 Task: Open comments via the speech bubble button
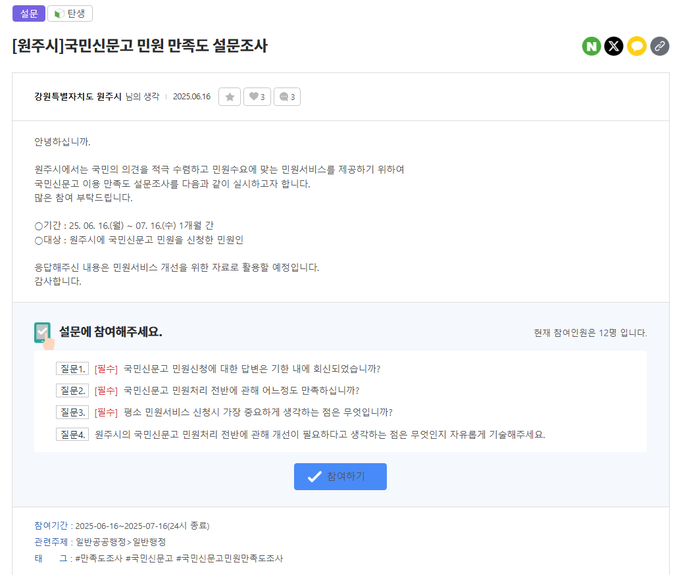[x=287, y=97]
